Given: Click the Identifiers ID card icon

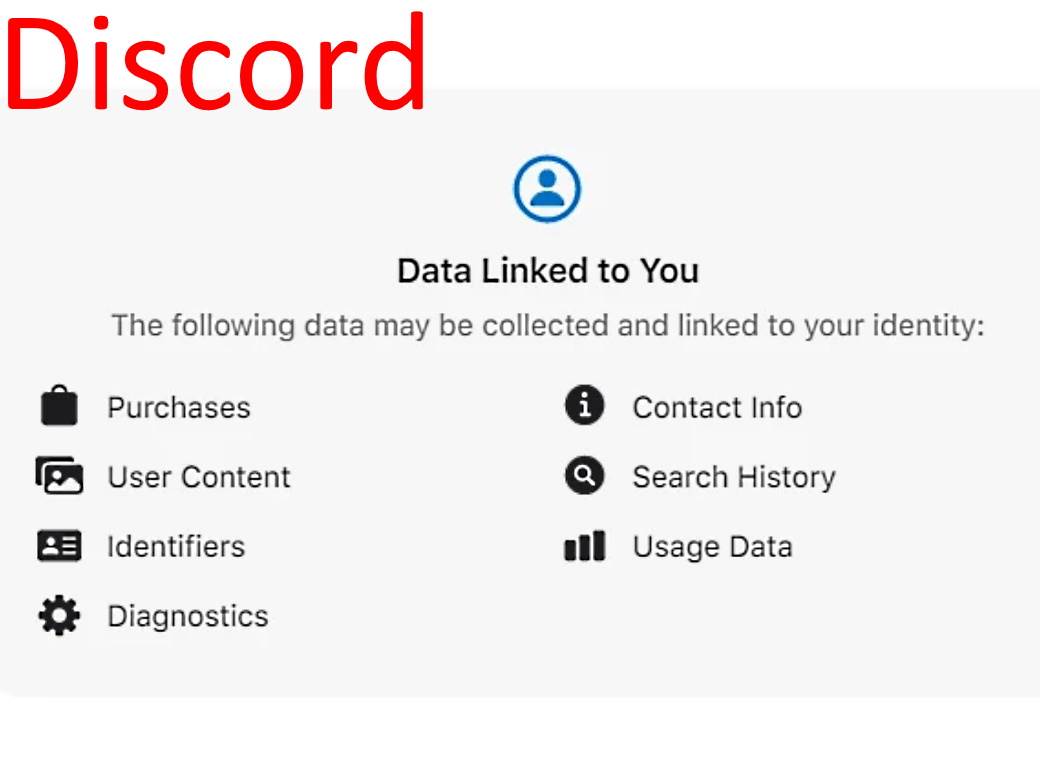Looking at the screenshot, I should tap(59, 546).
